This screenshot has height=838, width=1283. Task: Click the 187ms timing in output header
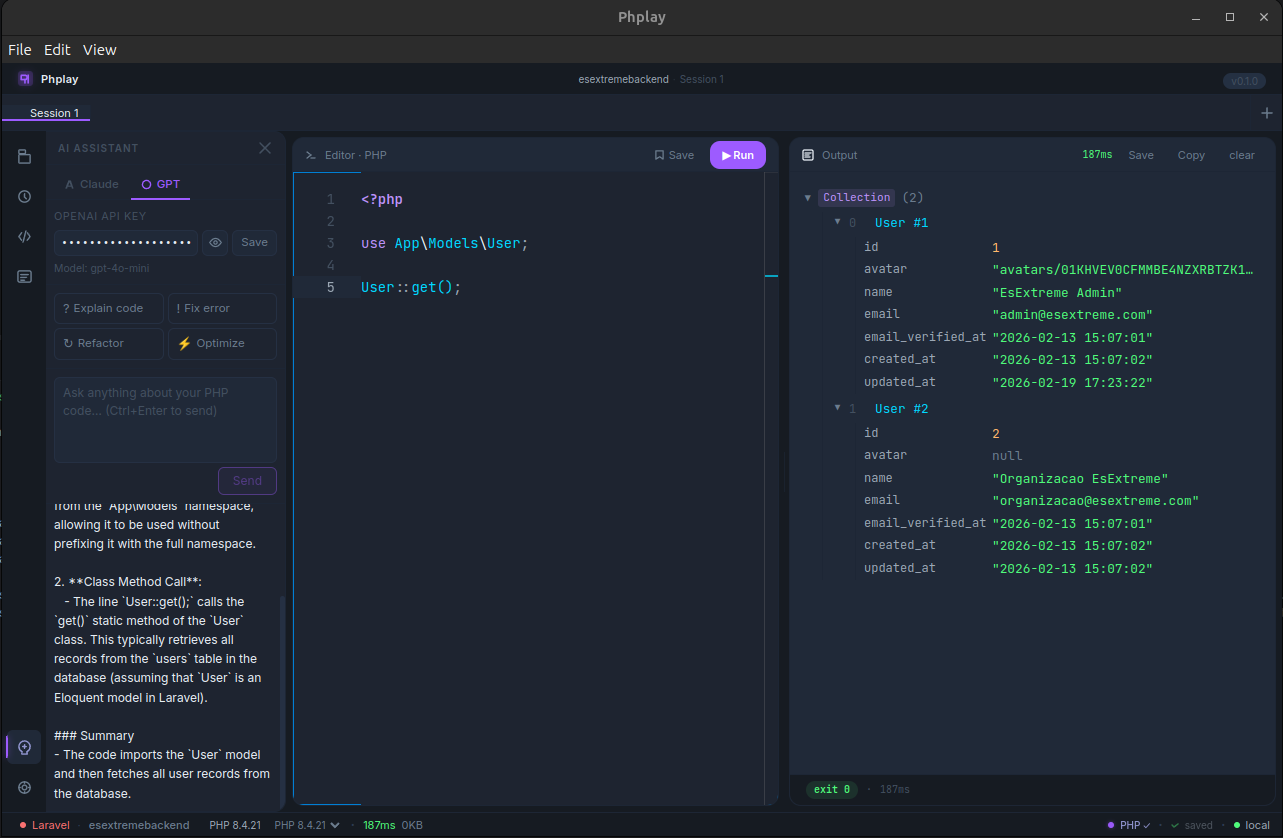point(1097,155)
